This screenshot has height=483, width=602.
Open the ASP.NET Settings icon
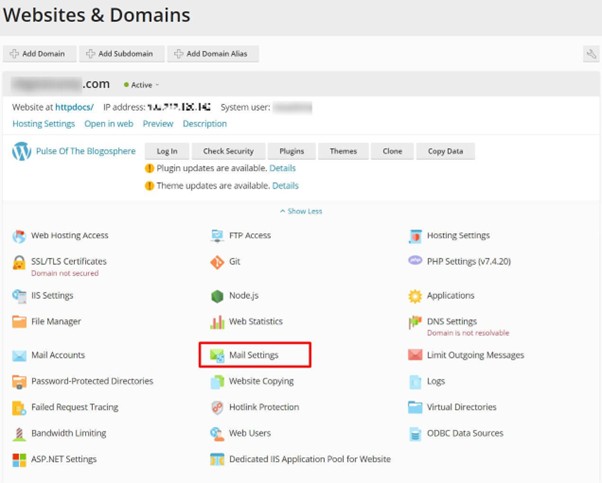point(19,460)
